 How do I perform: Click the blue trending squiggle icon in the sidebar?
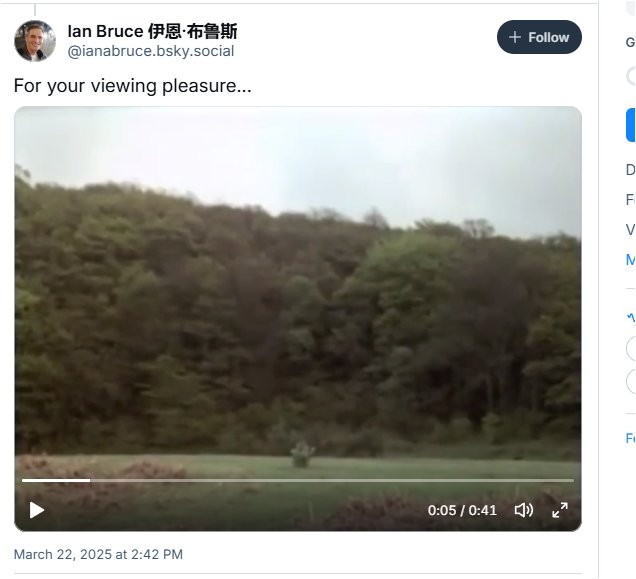click(631, 317)
